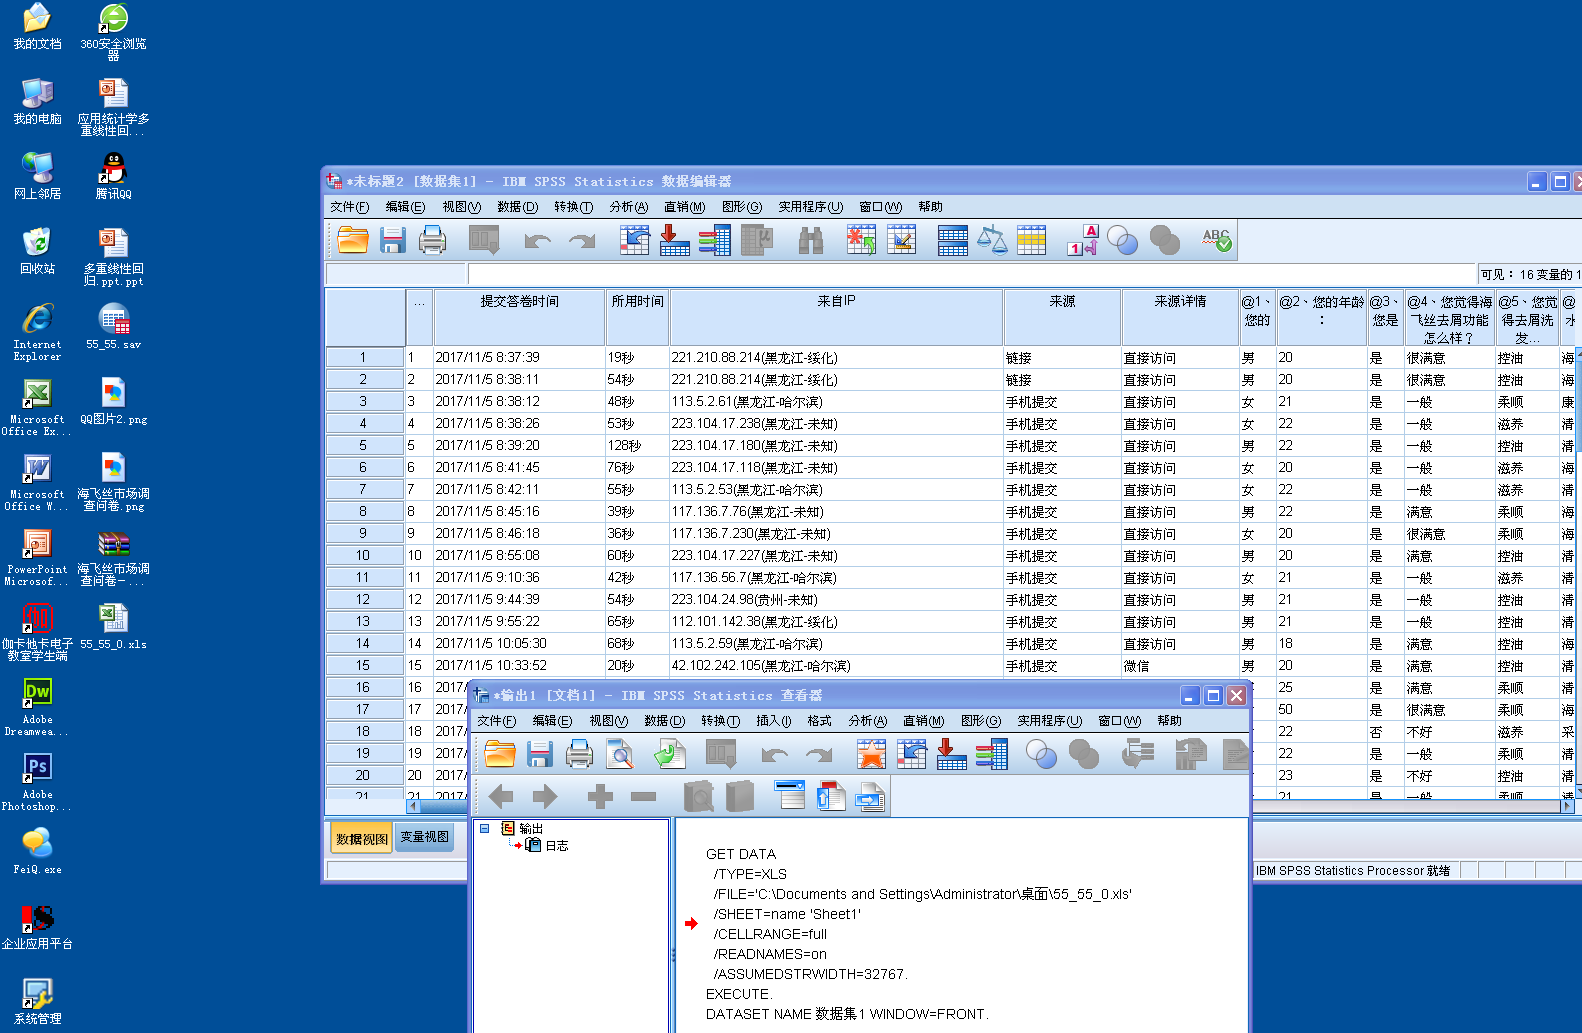Click Print icon in Viewer toolbar

579,753
